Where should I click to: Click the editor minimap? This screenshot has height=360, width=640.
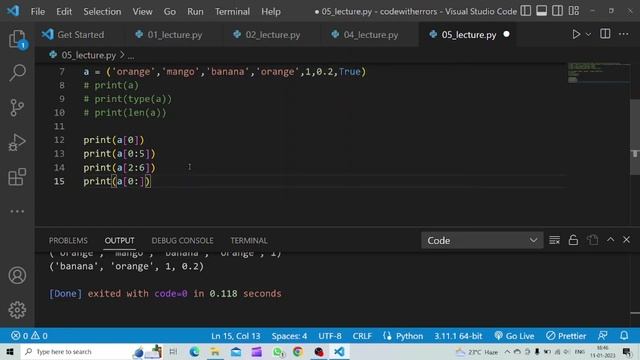point(598,73)
